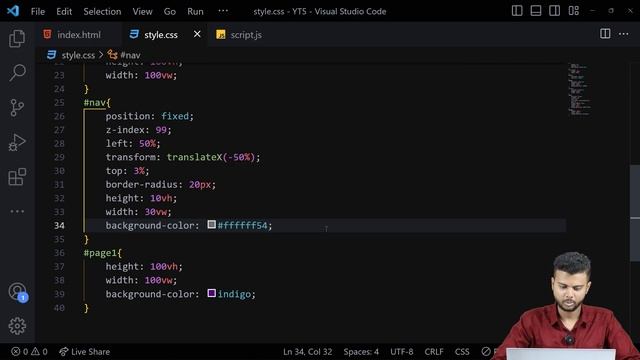Click line number 36 in gutter
The height and width of the screenshot is (360, 640).
point(59,253)
